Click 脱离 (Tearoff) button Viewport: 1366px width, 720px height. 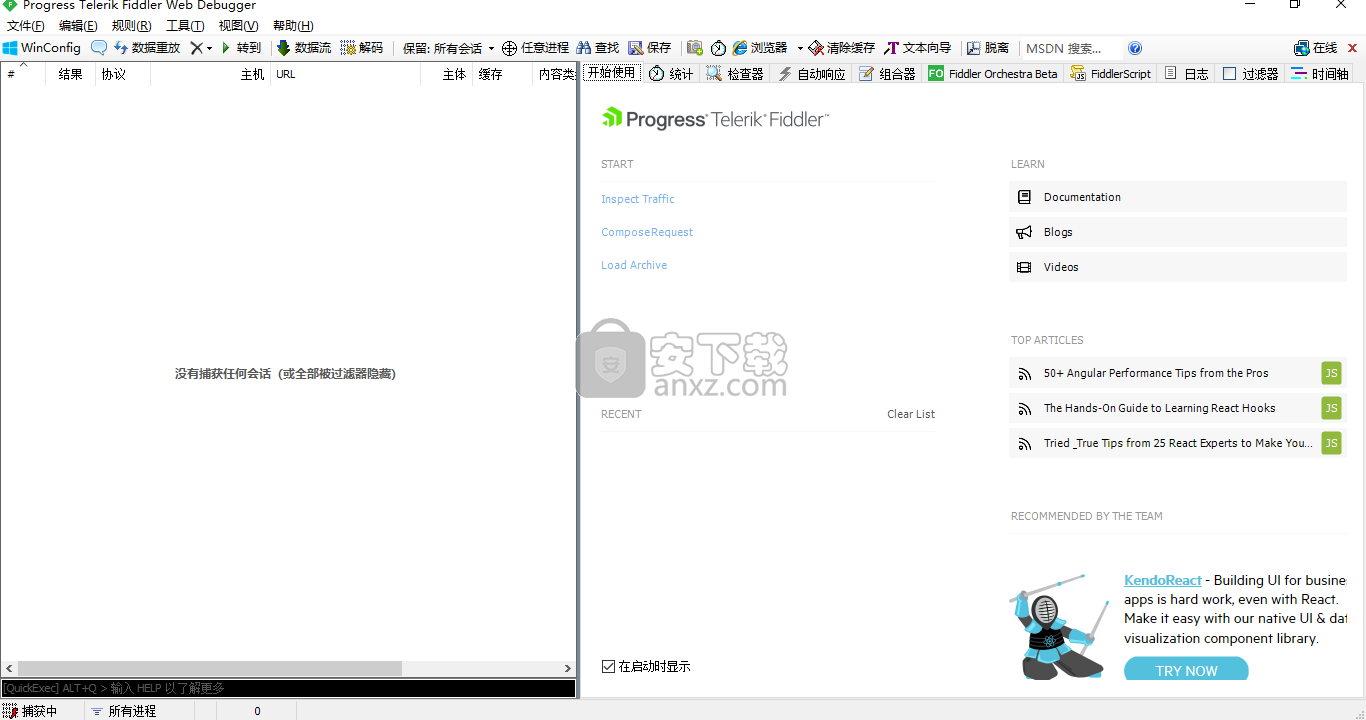[x=988, y=48]
